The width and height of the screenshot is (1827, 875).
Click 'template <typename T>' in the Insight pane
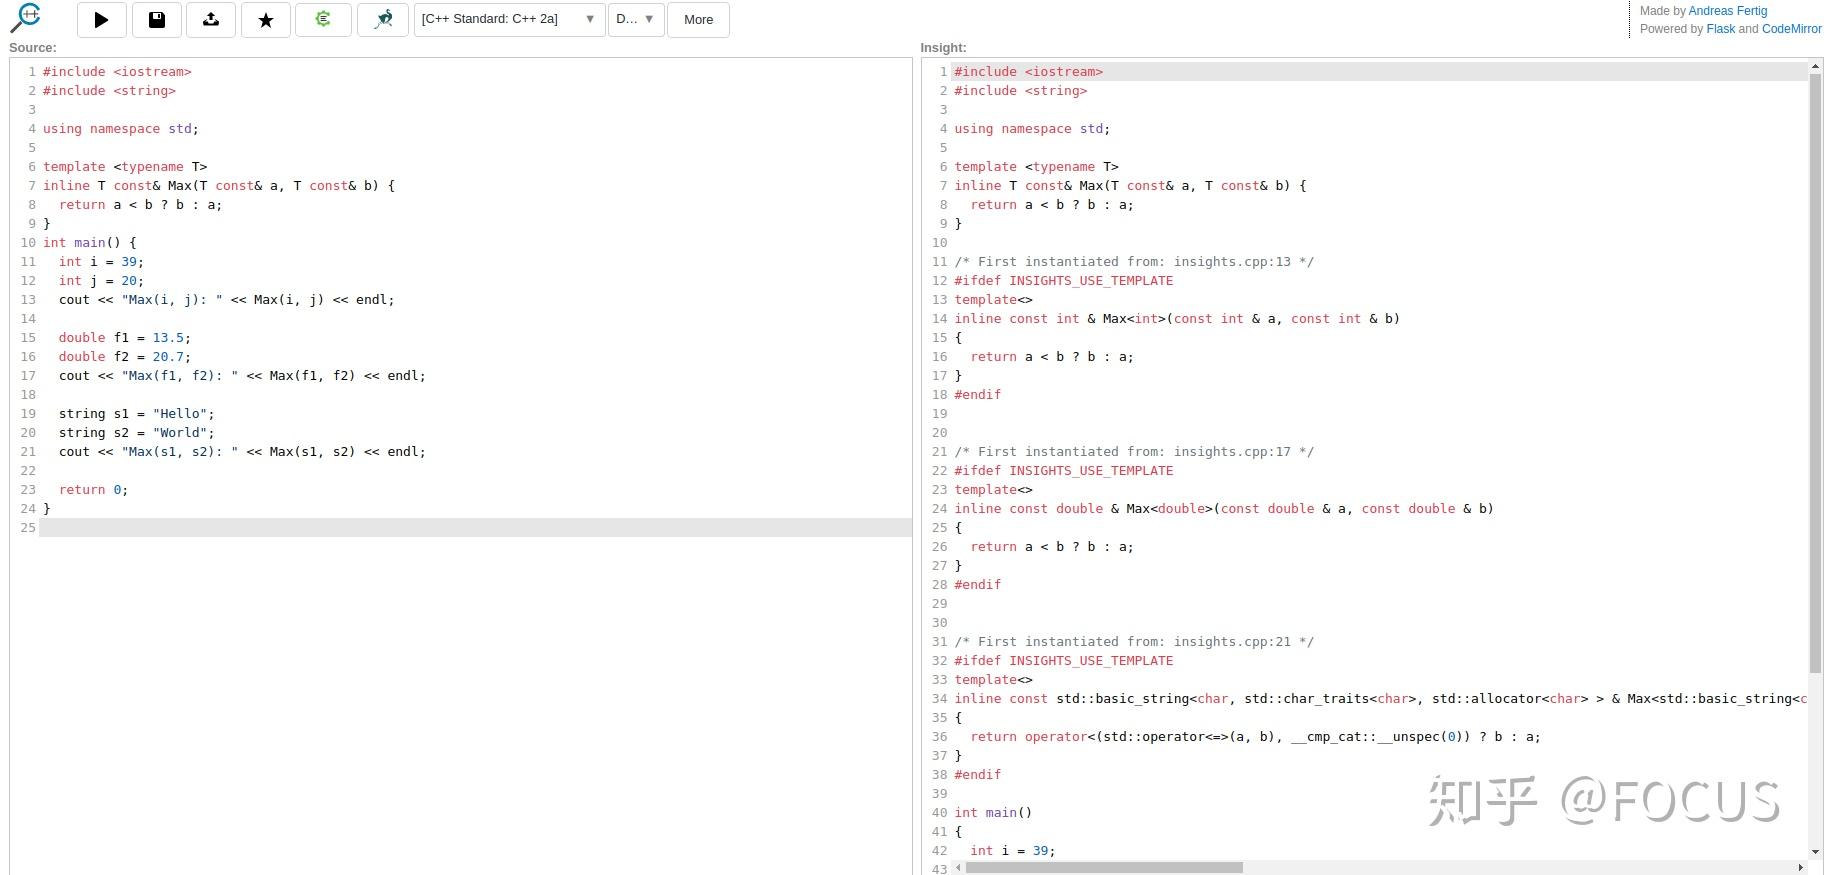(1037, 167)
